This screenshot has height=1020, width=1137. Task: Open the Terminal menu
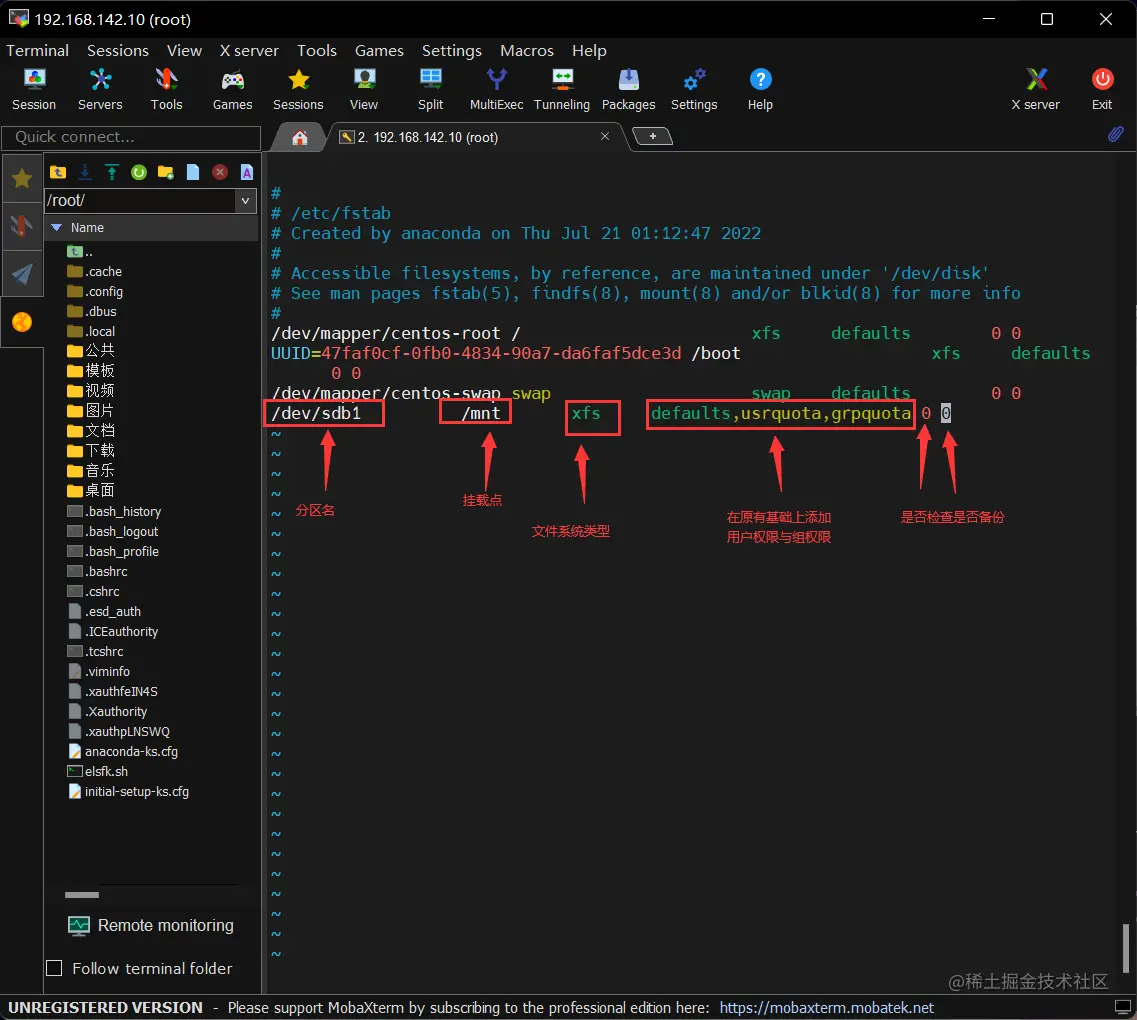[38, 51]
